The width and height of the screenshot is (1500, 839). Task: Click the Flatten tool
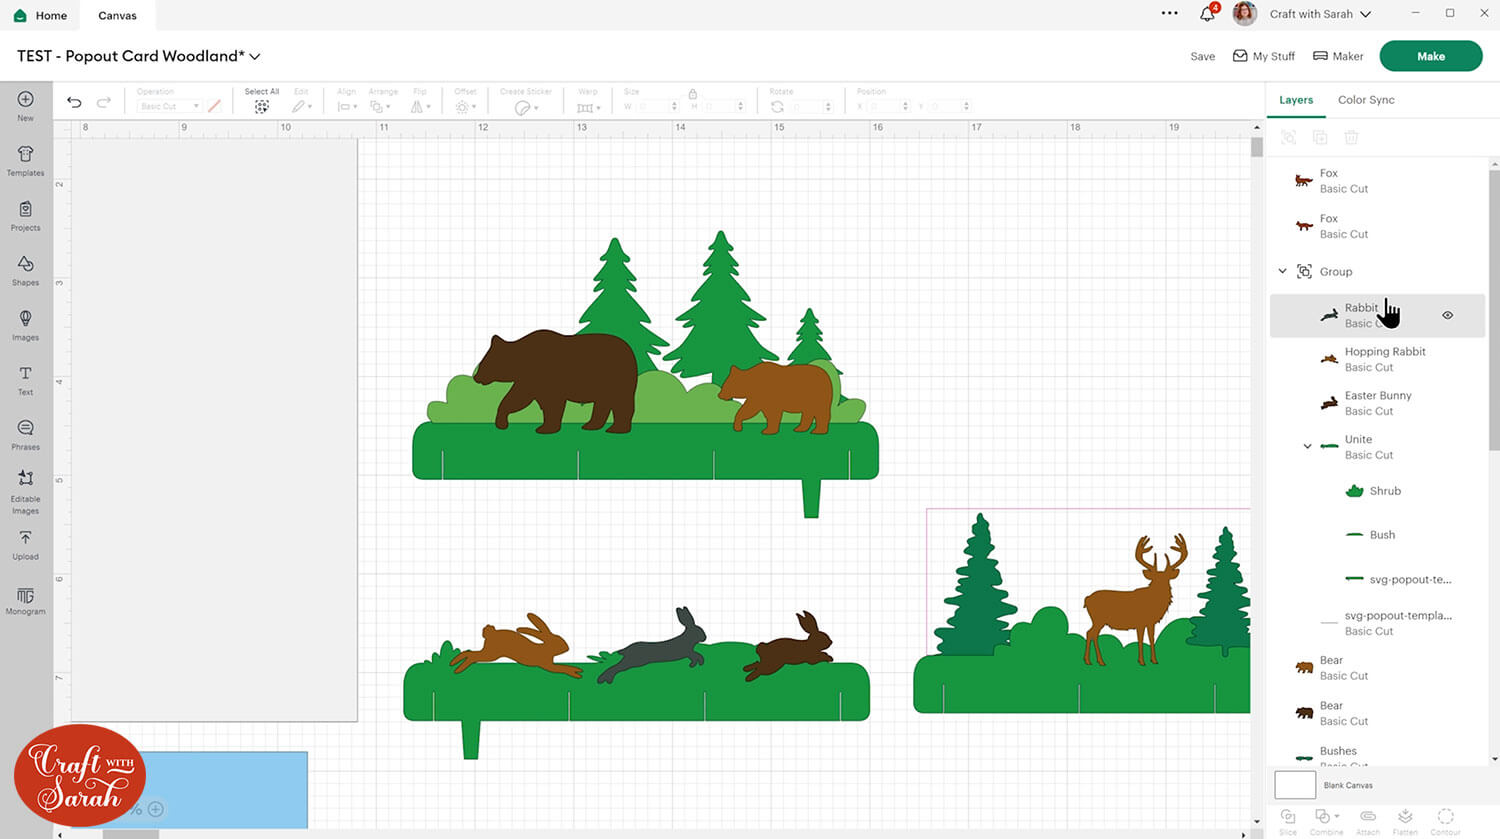[x=1405, y=821]
